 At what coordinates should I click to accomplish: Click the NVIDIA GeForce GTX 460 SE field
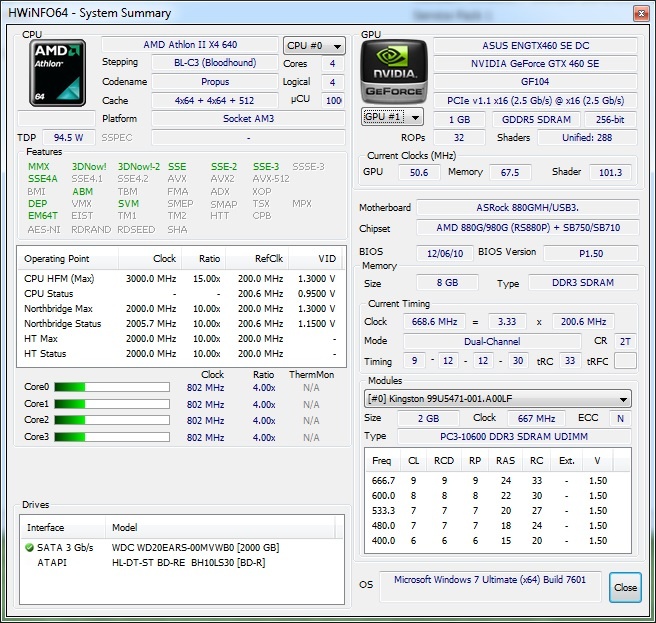(536, 64)
